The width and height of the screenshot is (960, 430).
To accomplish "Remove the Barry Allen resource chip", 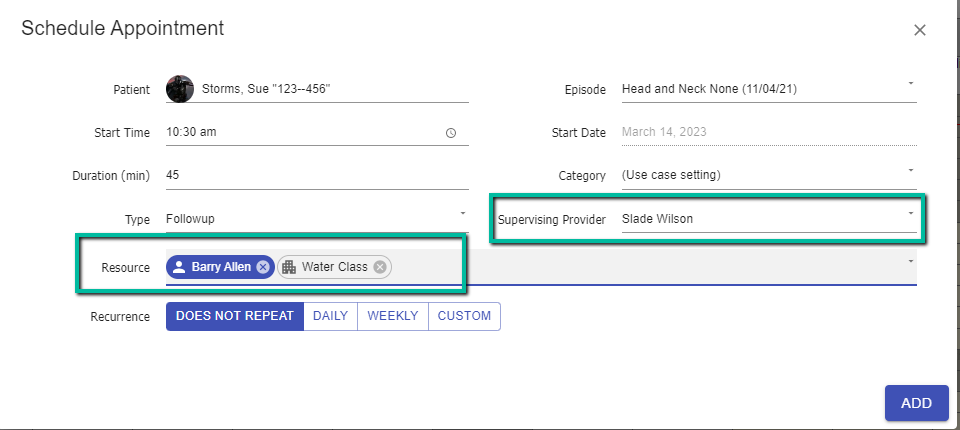I will point(262,267).
